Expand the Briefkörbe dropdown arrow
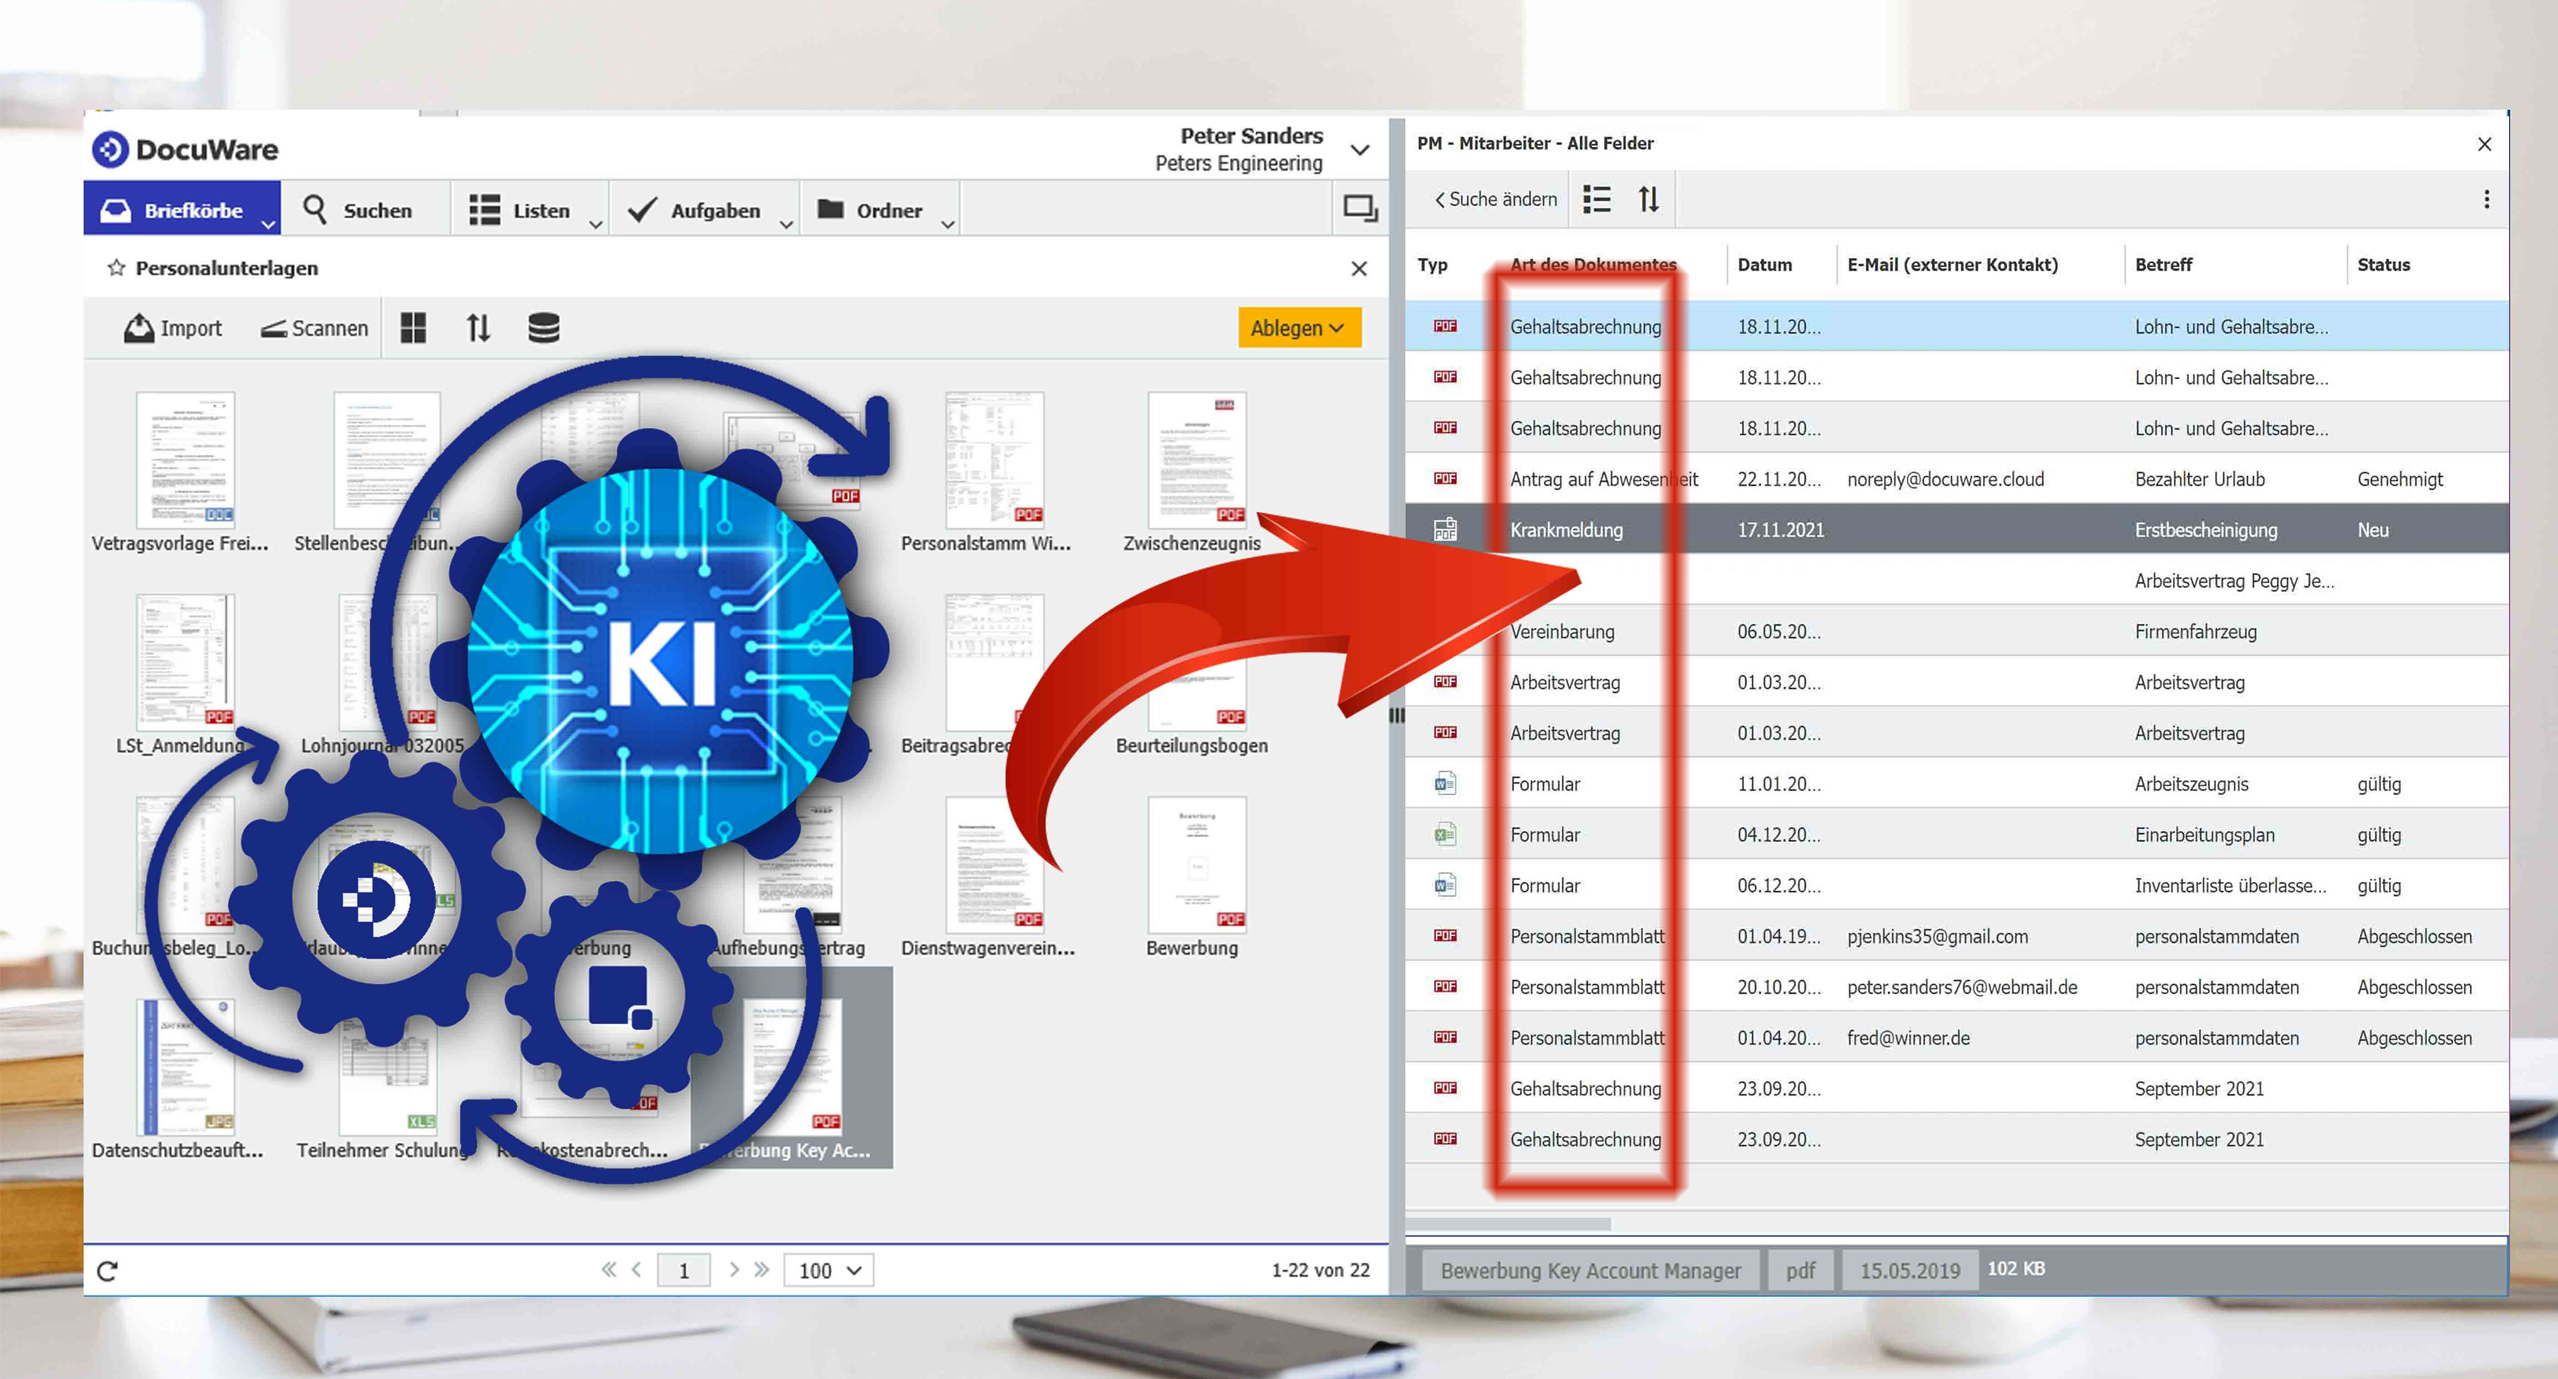The image size is (2558, 1379). (267, 224)
